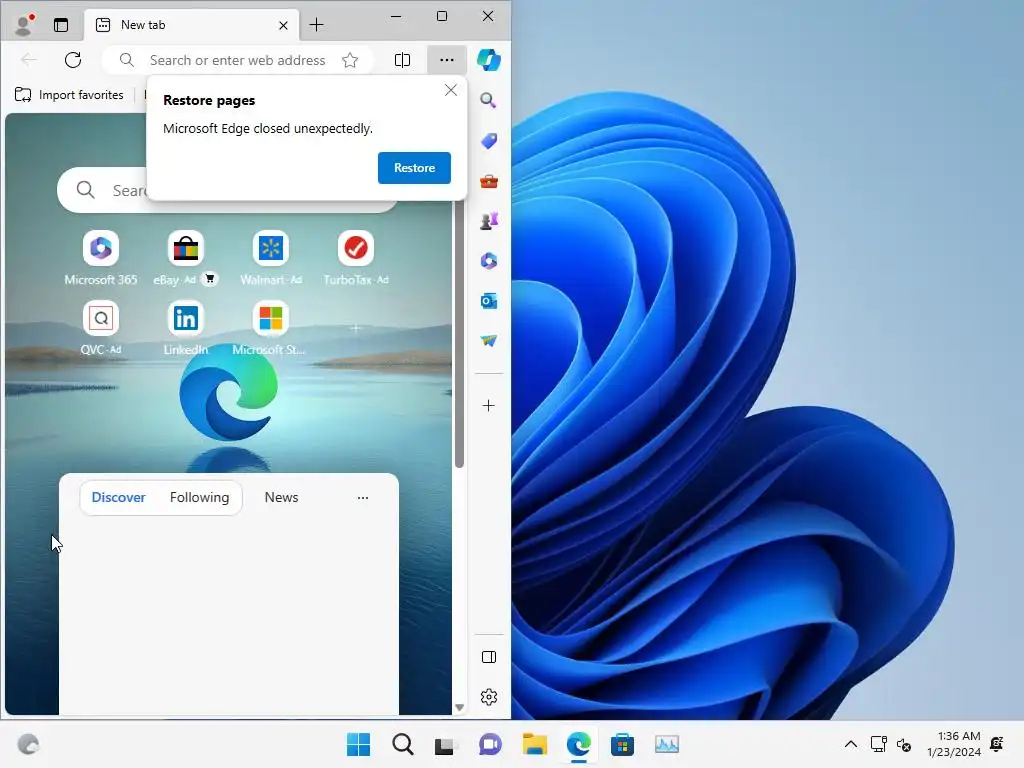Screen dimensions: 1024x768
Task: Open sidebar Drop paper plane icon
Action: coord(488,341)
